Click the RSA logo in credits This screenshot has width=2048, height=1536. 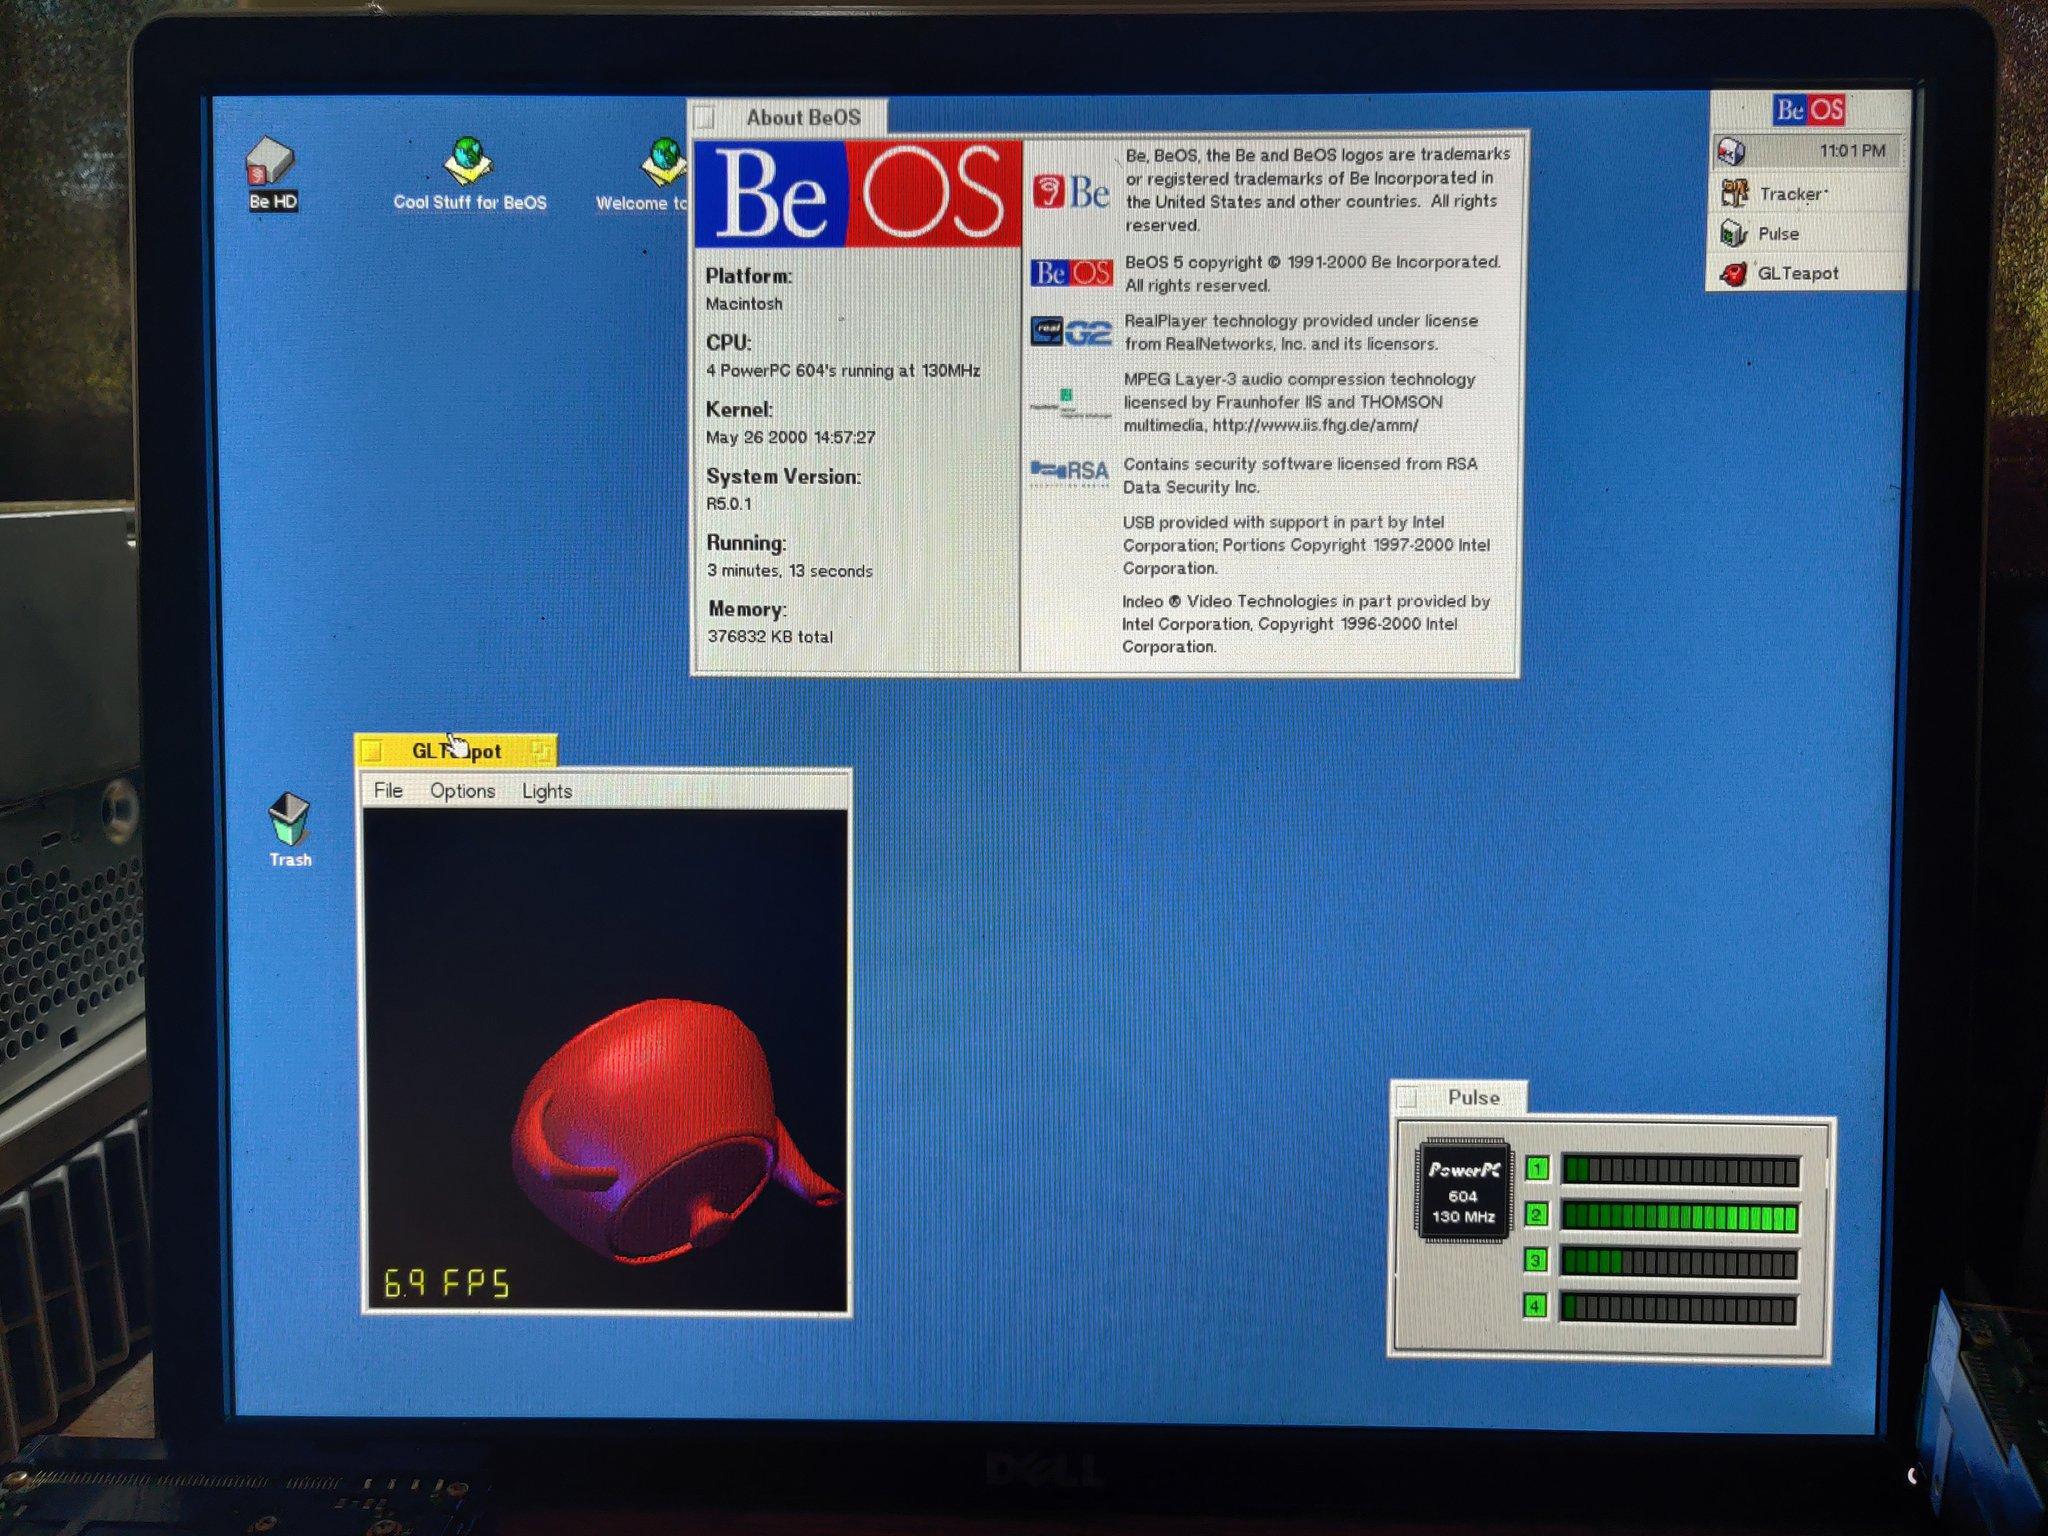point(1069,471)
